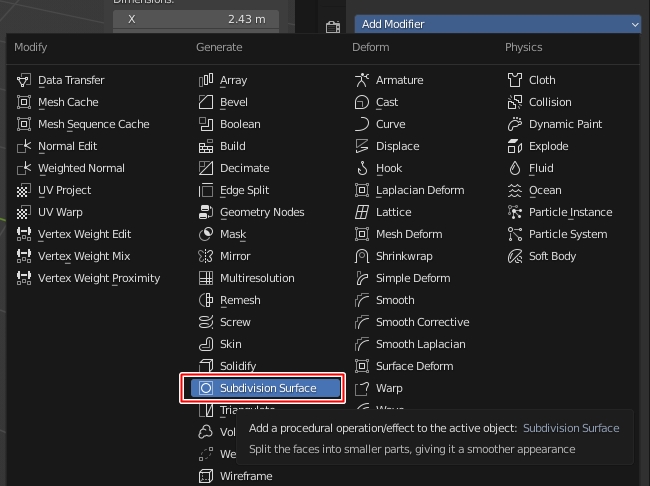Click the Boolean modifier icon
Image resolution: width=650 pixels, height=486 pixels.
(206, 124)
